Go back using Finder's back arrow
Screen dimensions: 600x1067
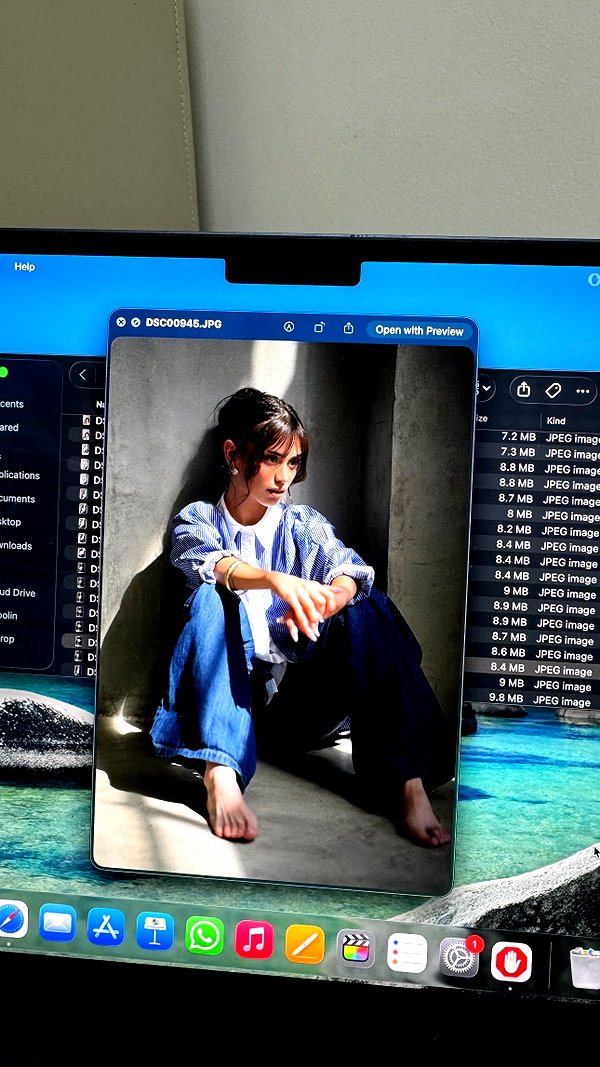[x=82, y=374]
